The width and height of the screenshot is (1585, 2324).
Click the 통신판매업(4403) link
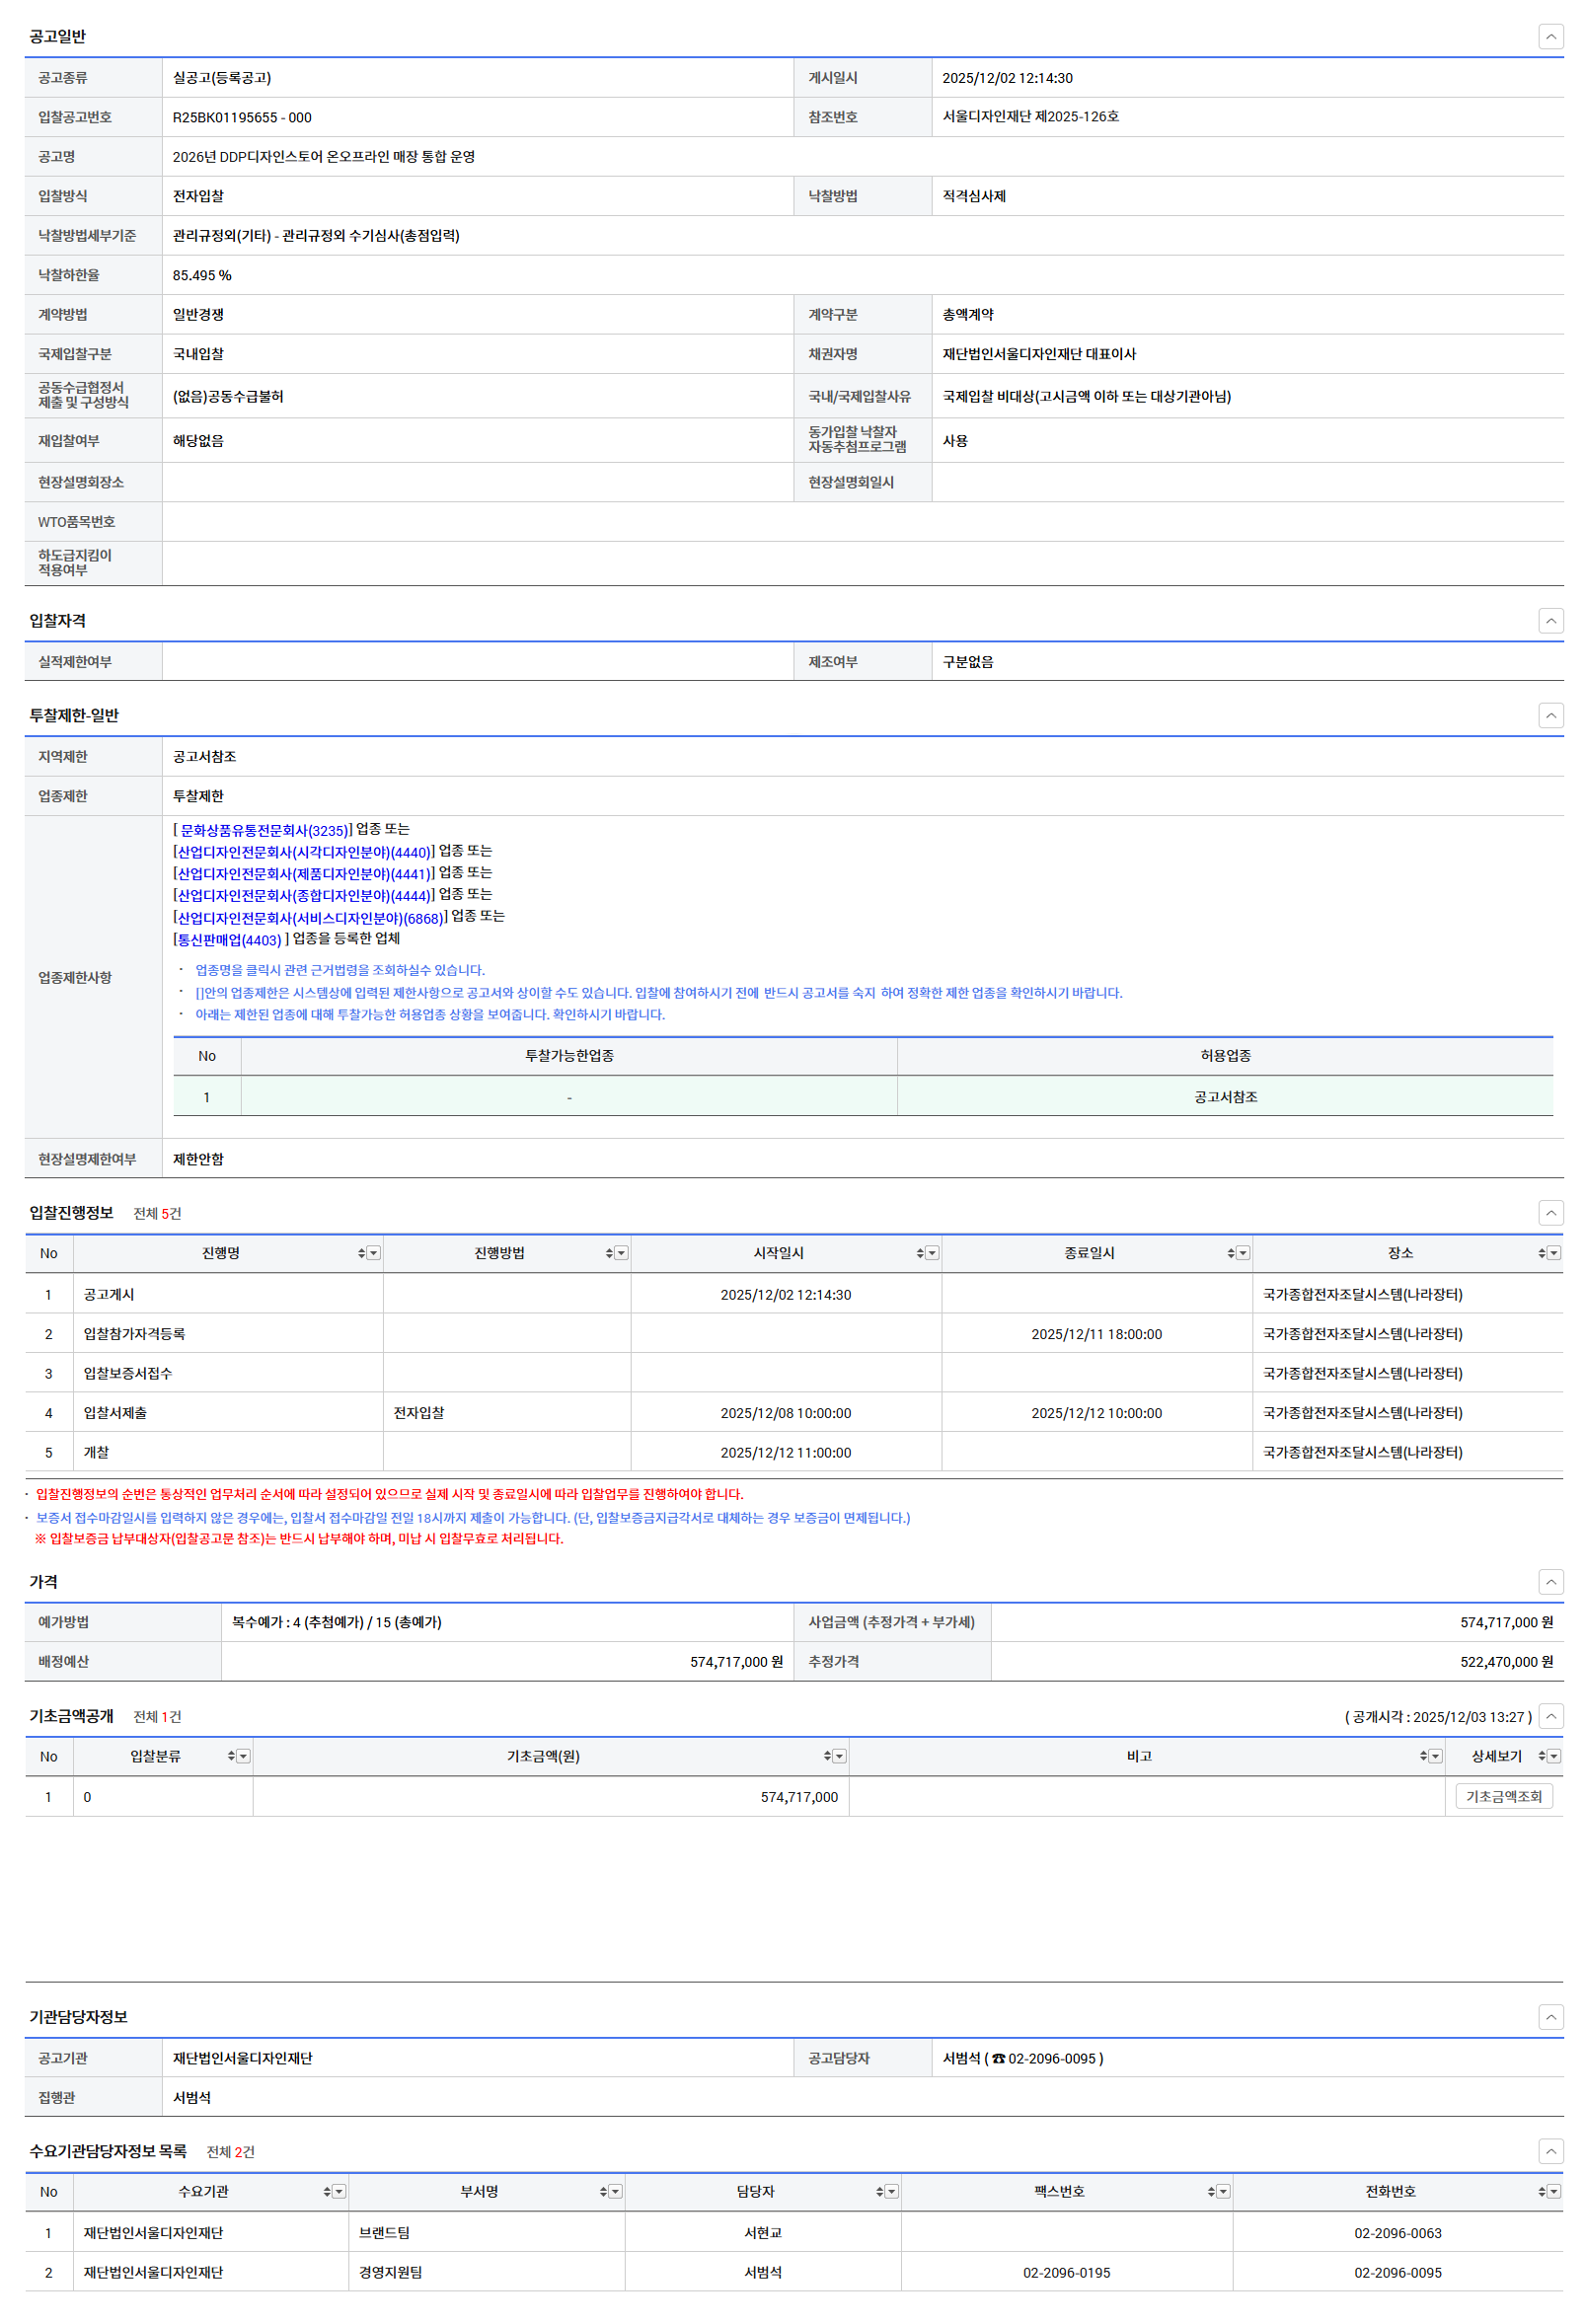229,940
